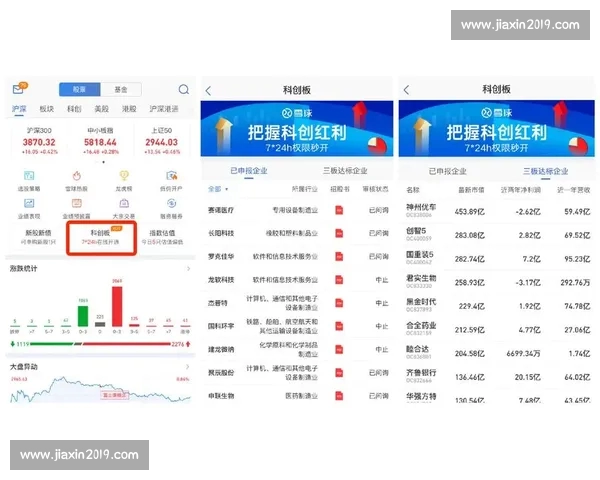
Task: Switch to 三板达标企业 tab on middle screen
Action: pos(345,171)
